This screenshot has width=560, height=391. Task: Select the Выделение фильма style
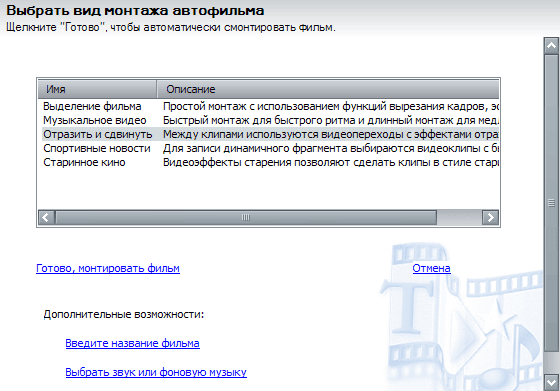click(x=92, y=106)
